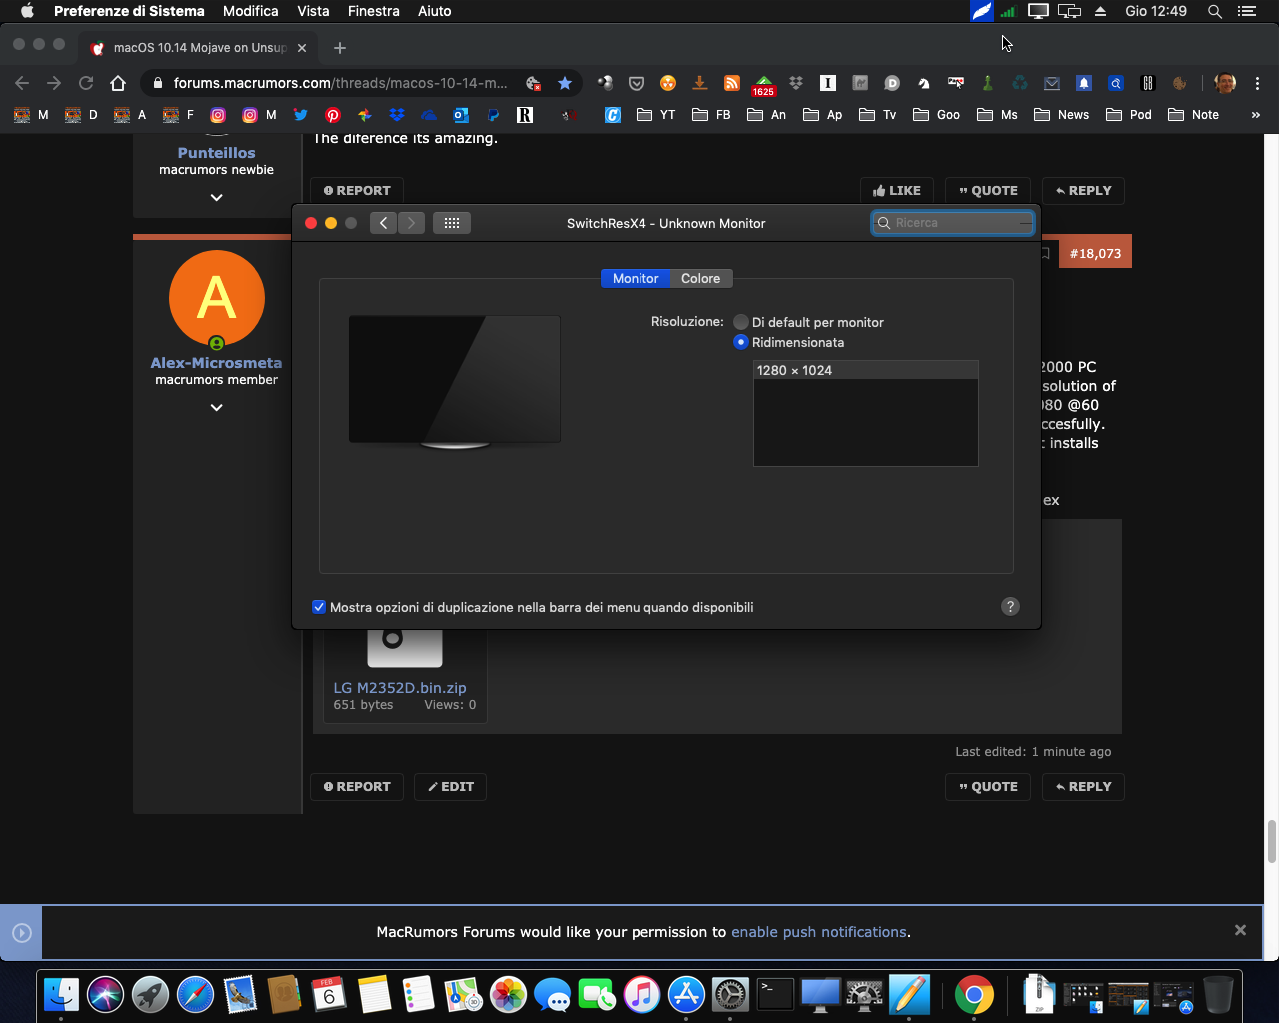The image size is (1279, 1023).
Task: Click the 'enable push notifications' link
Action: 819,931
